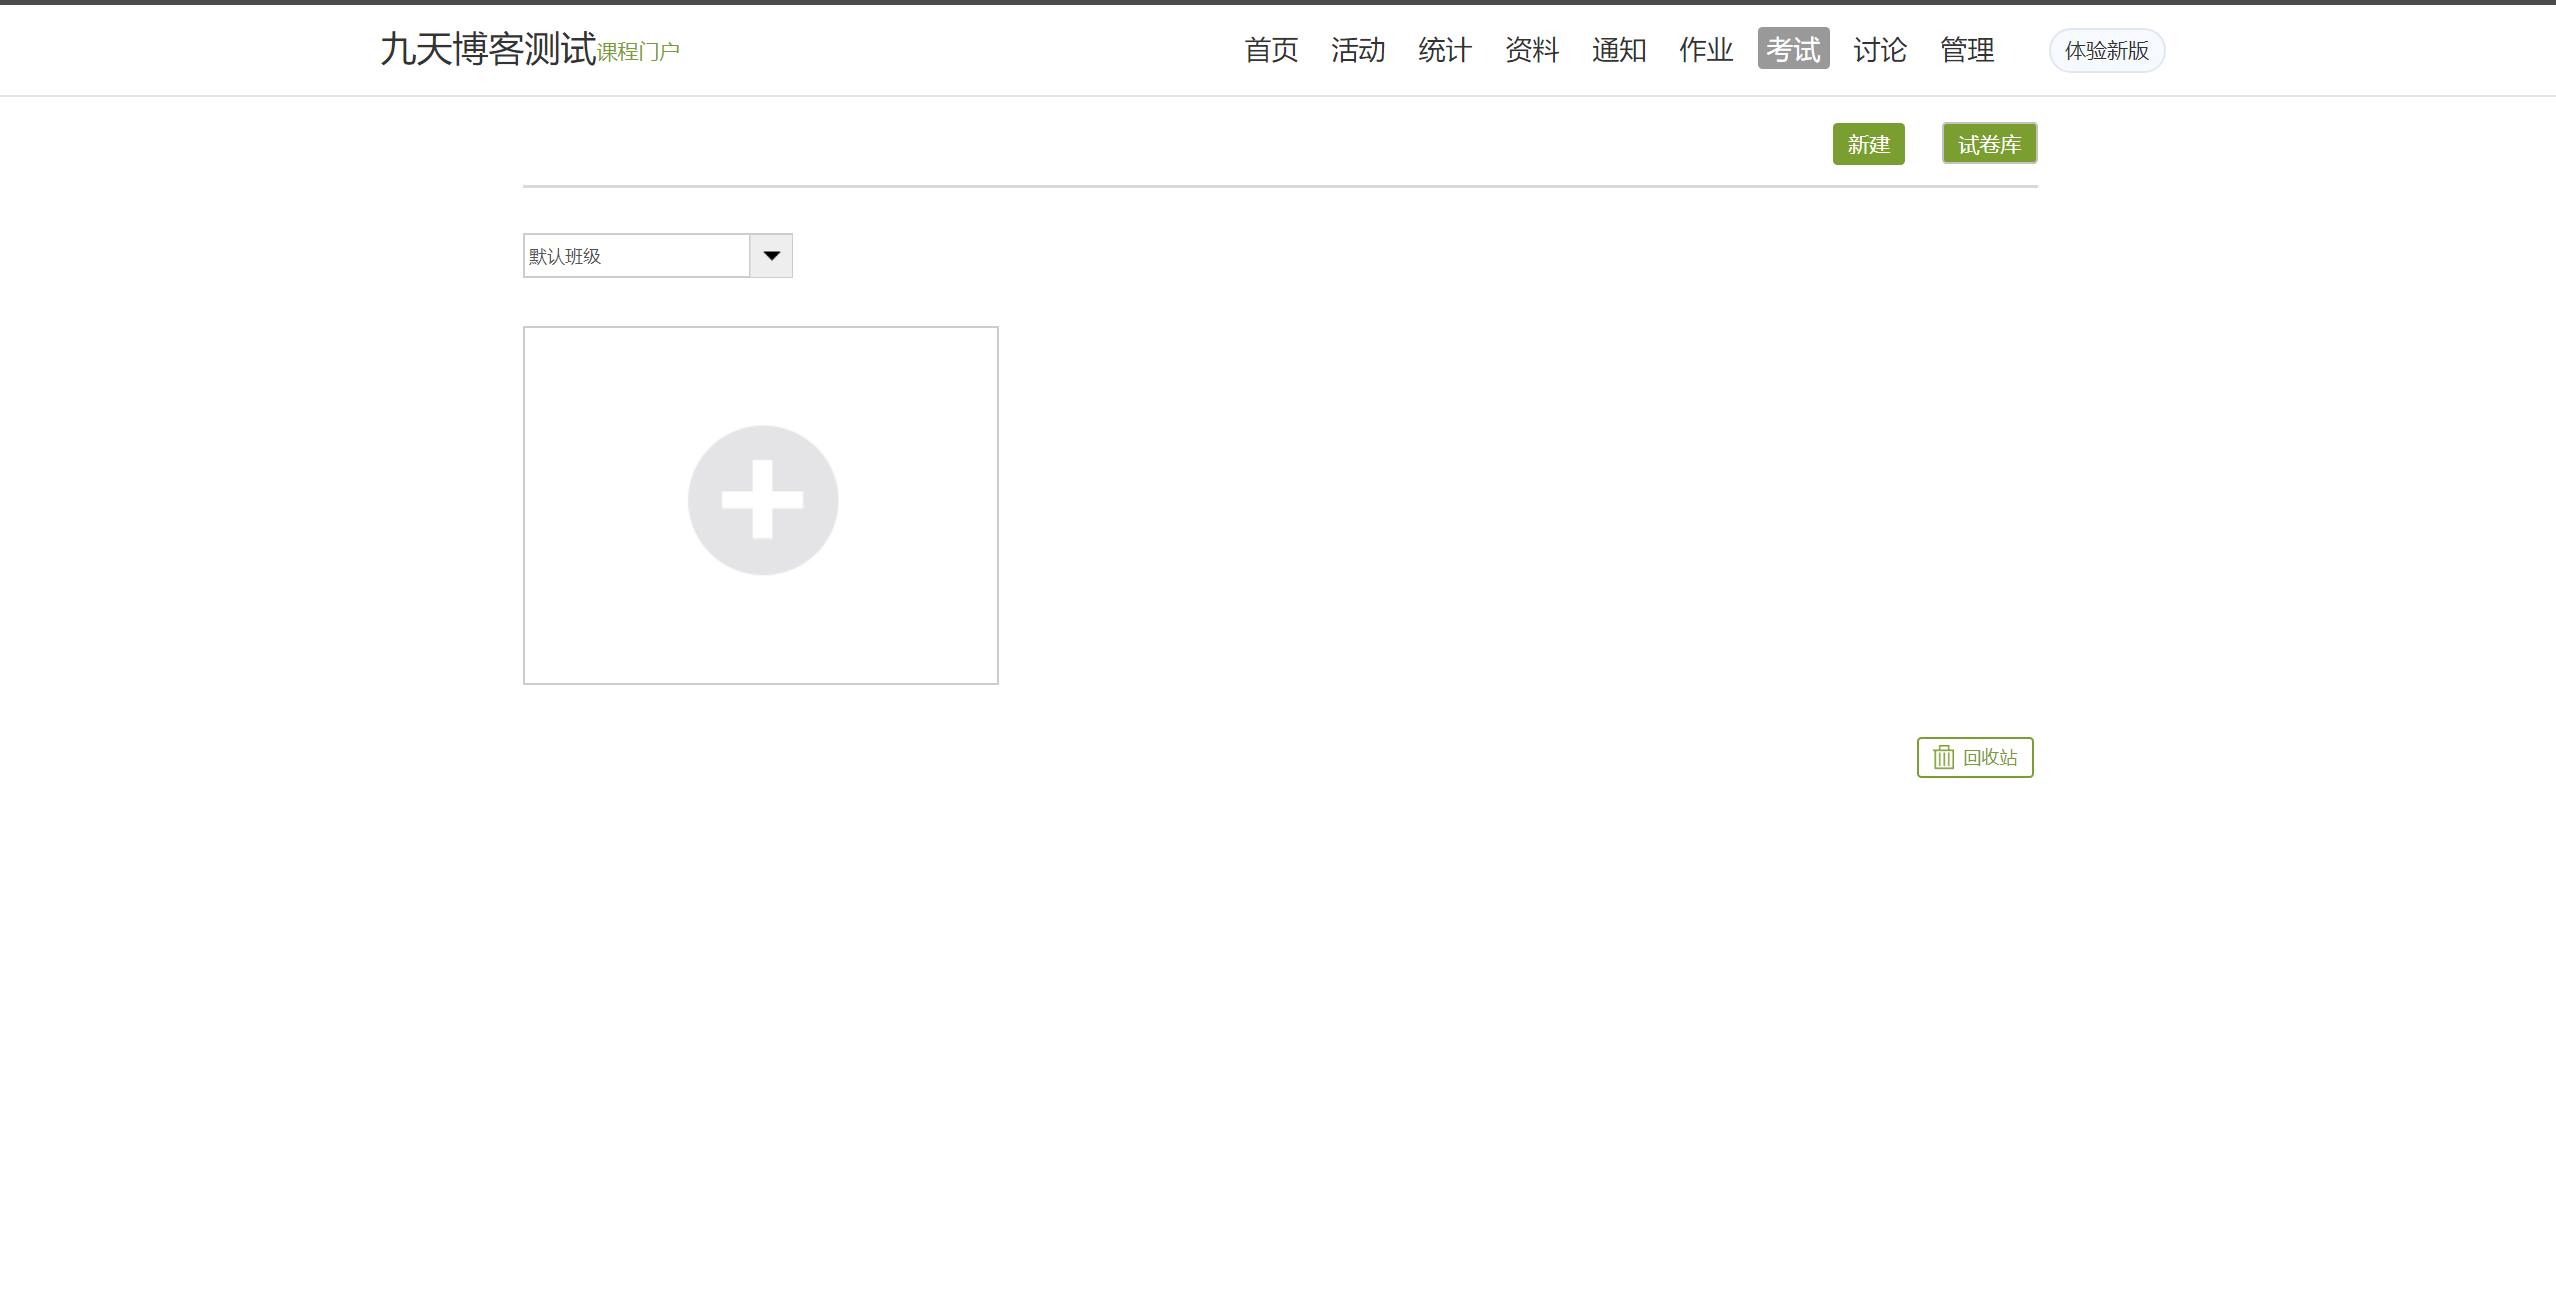Click the plus icon to add exam
The height and width of the screenshot is (1308, 2556).
(762, 500)
